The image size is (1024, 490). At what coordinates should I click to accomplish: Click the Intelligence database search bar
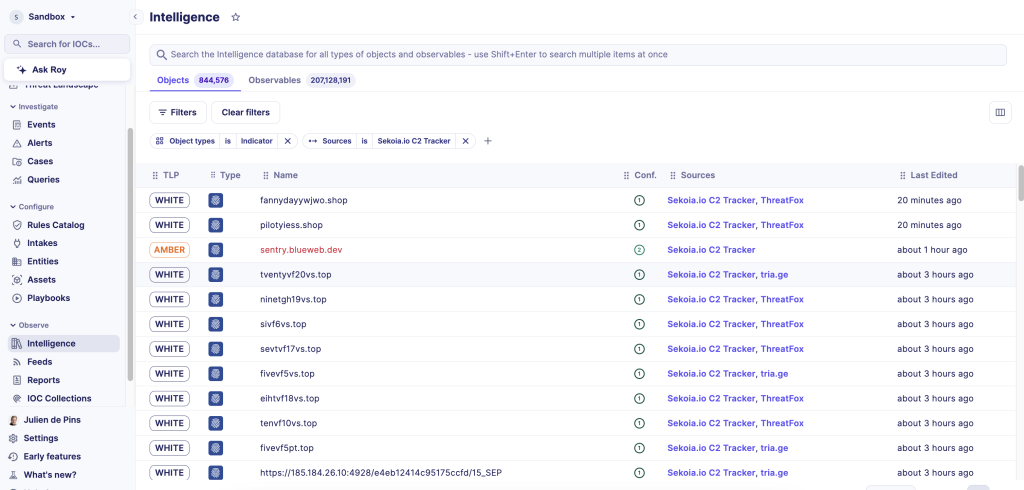click(x=578, y=55)
